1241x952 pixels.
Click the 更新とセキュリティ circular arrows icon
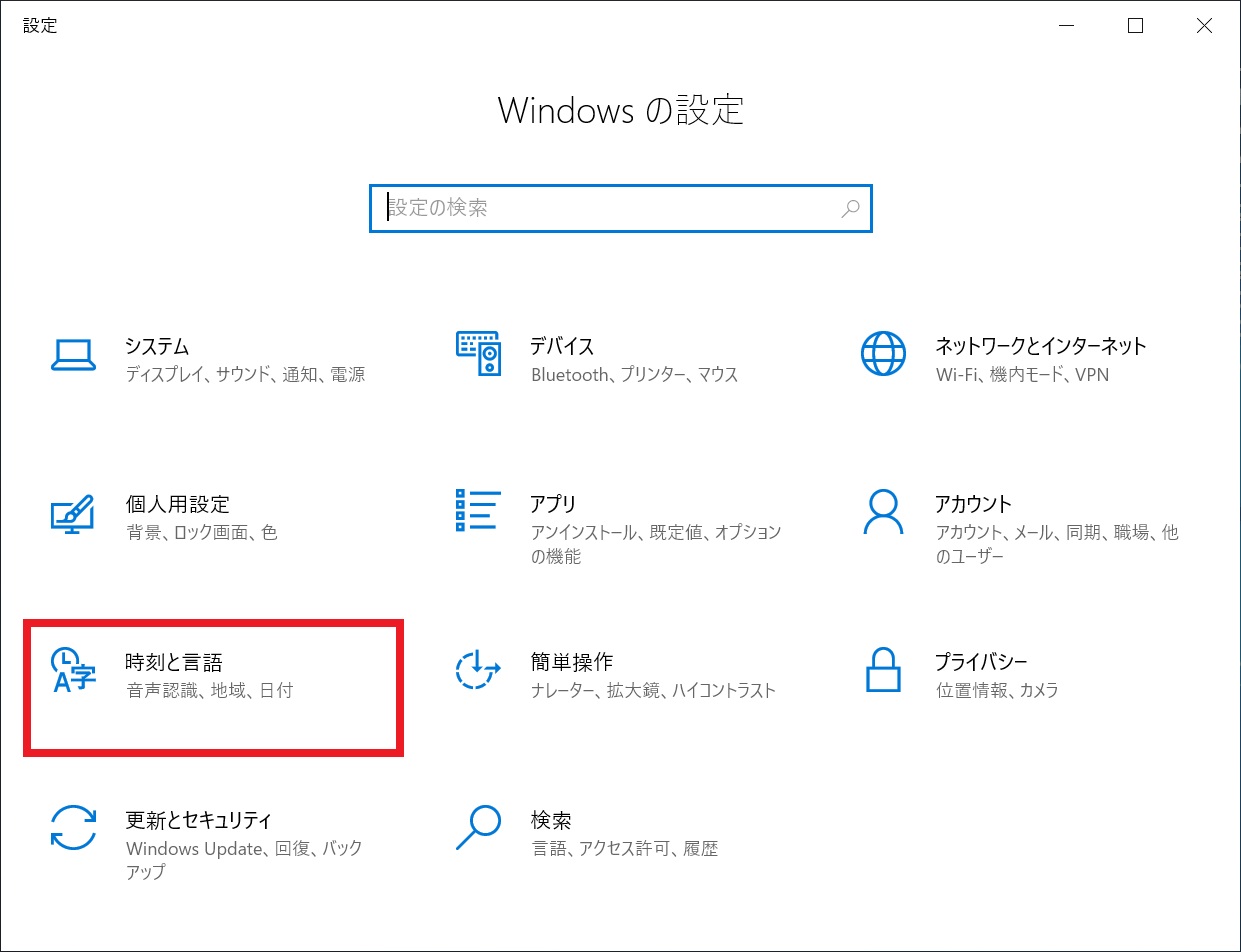(x=72, y=828)
